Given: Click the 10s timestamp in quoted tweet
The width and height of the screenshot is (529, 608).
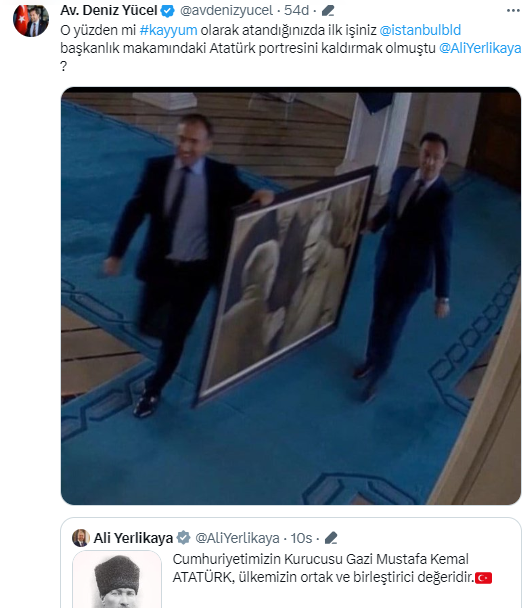Looking at the screenshot, I should 301,538.
